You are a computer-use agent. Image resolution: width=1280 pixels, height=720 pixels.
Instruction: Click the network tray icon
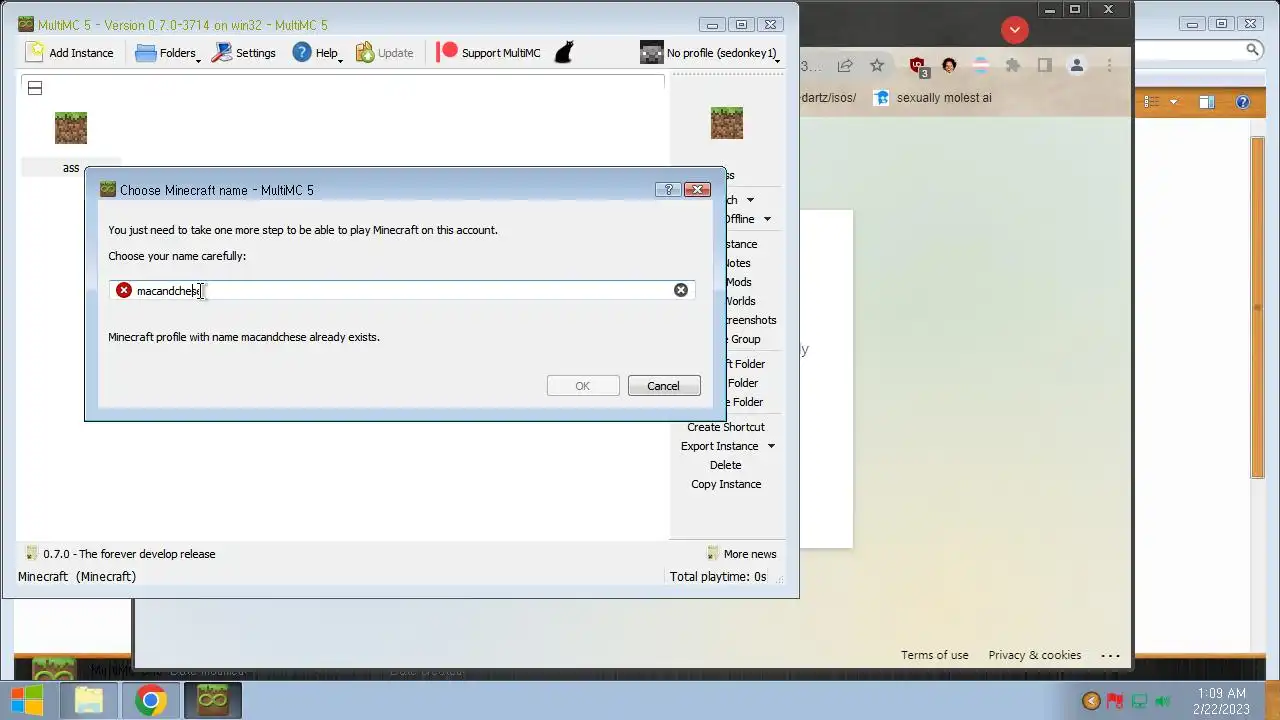point(1139,701)
